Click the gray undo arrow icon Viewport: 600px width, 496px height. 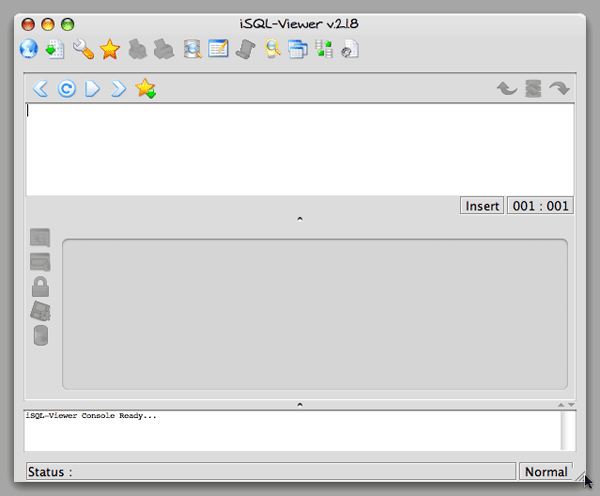(507, 88)
